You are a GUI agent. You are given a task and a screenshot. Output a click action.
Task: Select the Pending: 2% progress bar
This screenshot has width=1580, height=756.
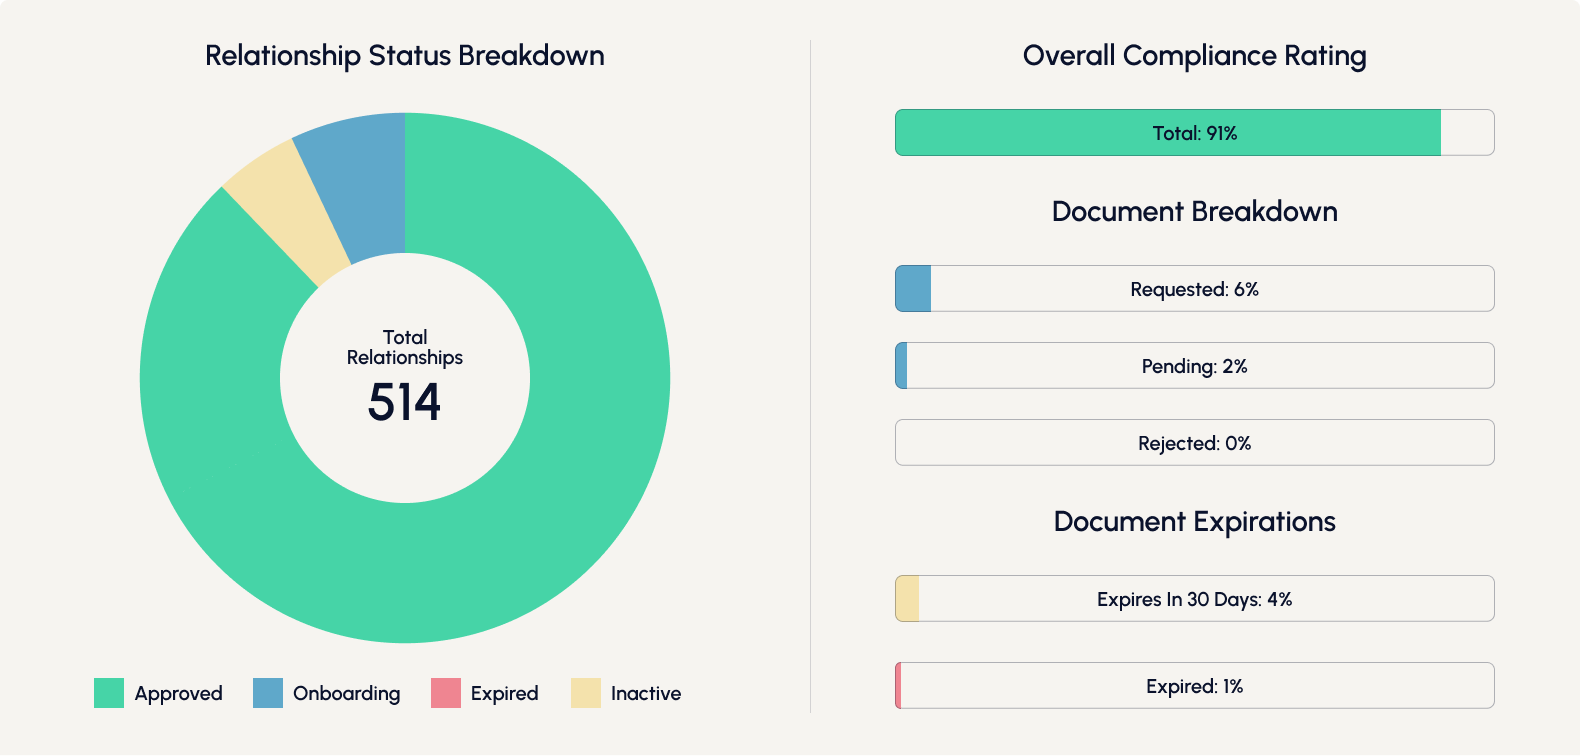pos(1194,366)
